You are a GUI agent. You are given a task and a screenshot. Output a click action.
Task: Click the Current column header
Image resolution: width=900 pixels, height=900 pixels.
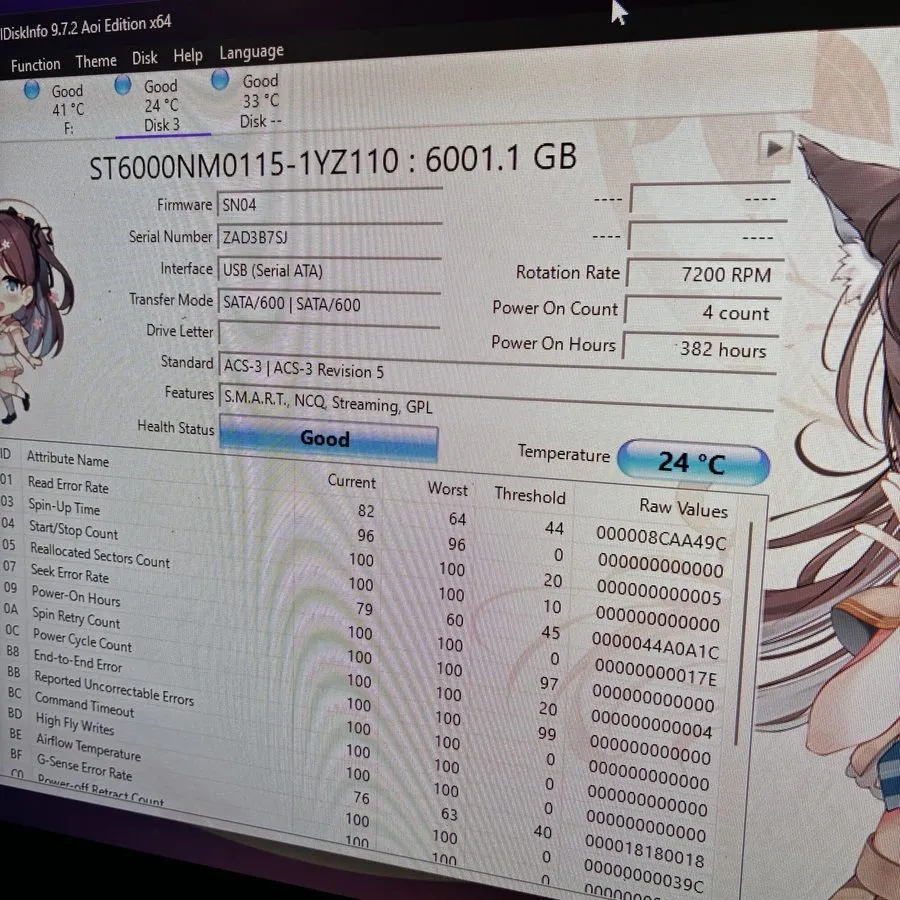(x=351, y=481)
